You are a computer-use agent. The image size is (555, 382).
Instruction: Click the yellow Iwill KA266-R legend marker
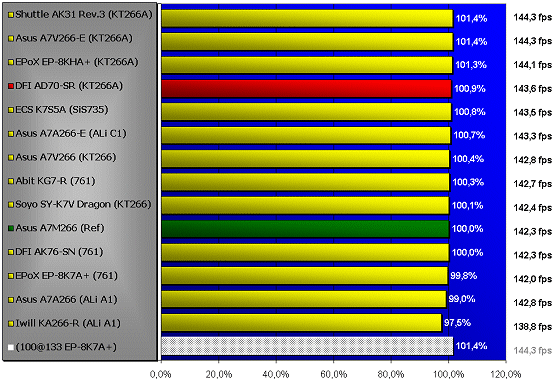point(11,324)
